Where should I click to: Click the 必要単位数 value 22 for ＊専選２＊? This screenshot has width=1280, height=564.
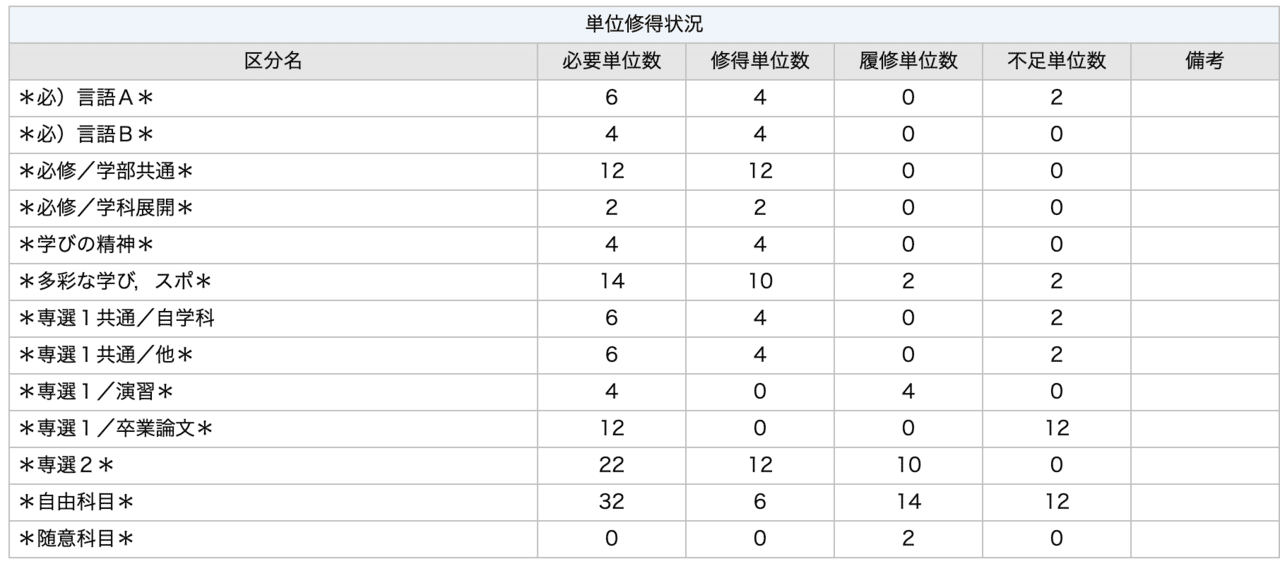(x=611, y=466)
